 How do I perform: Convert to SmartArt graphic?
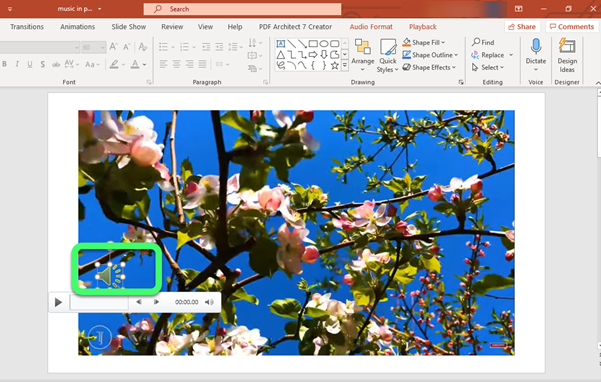(x=255, y=69)
